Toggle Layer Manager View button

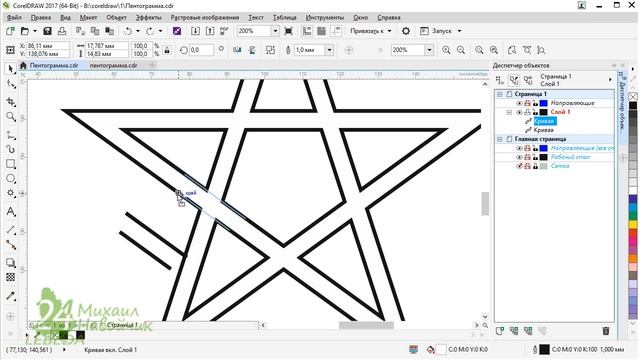(528, 80)
